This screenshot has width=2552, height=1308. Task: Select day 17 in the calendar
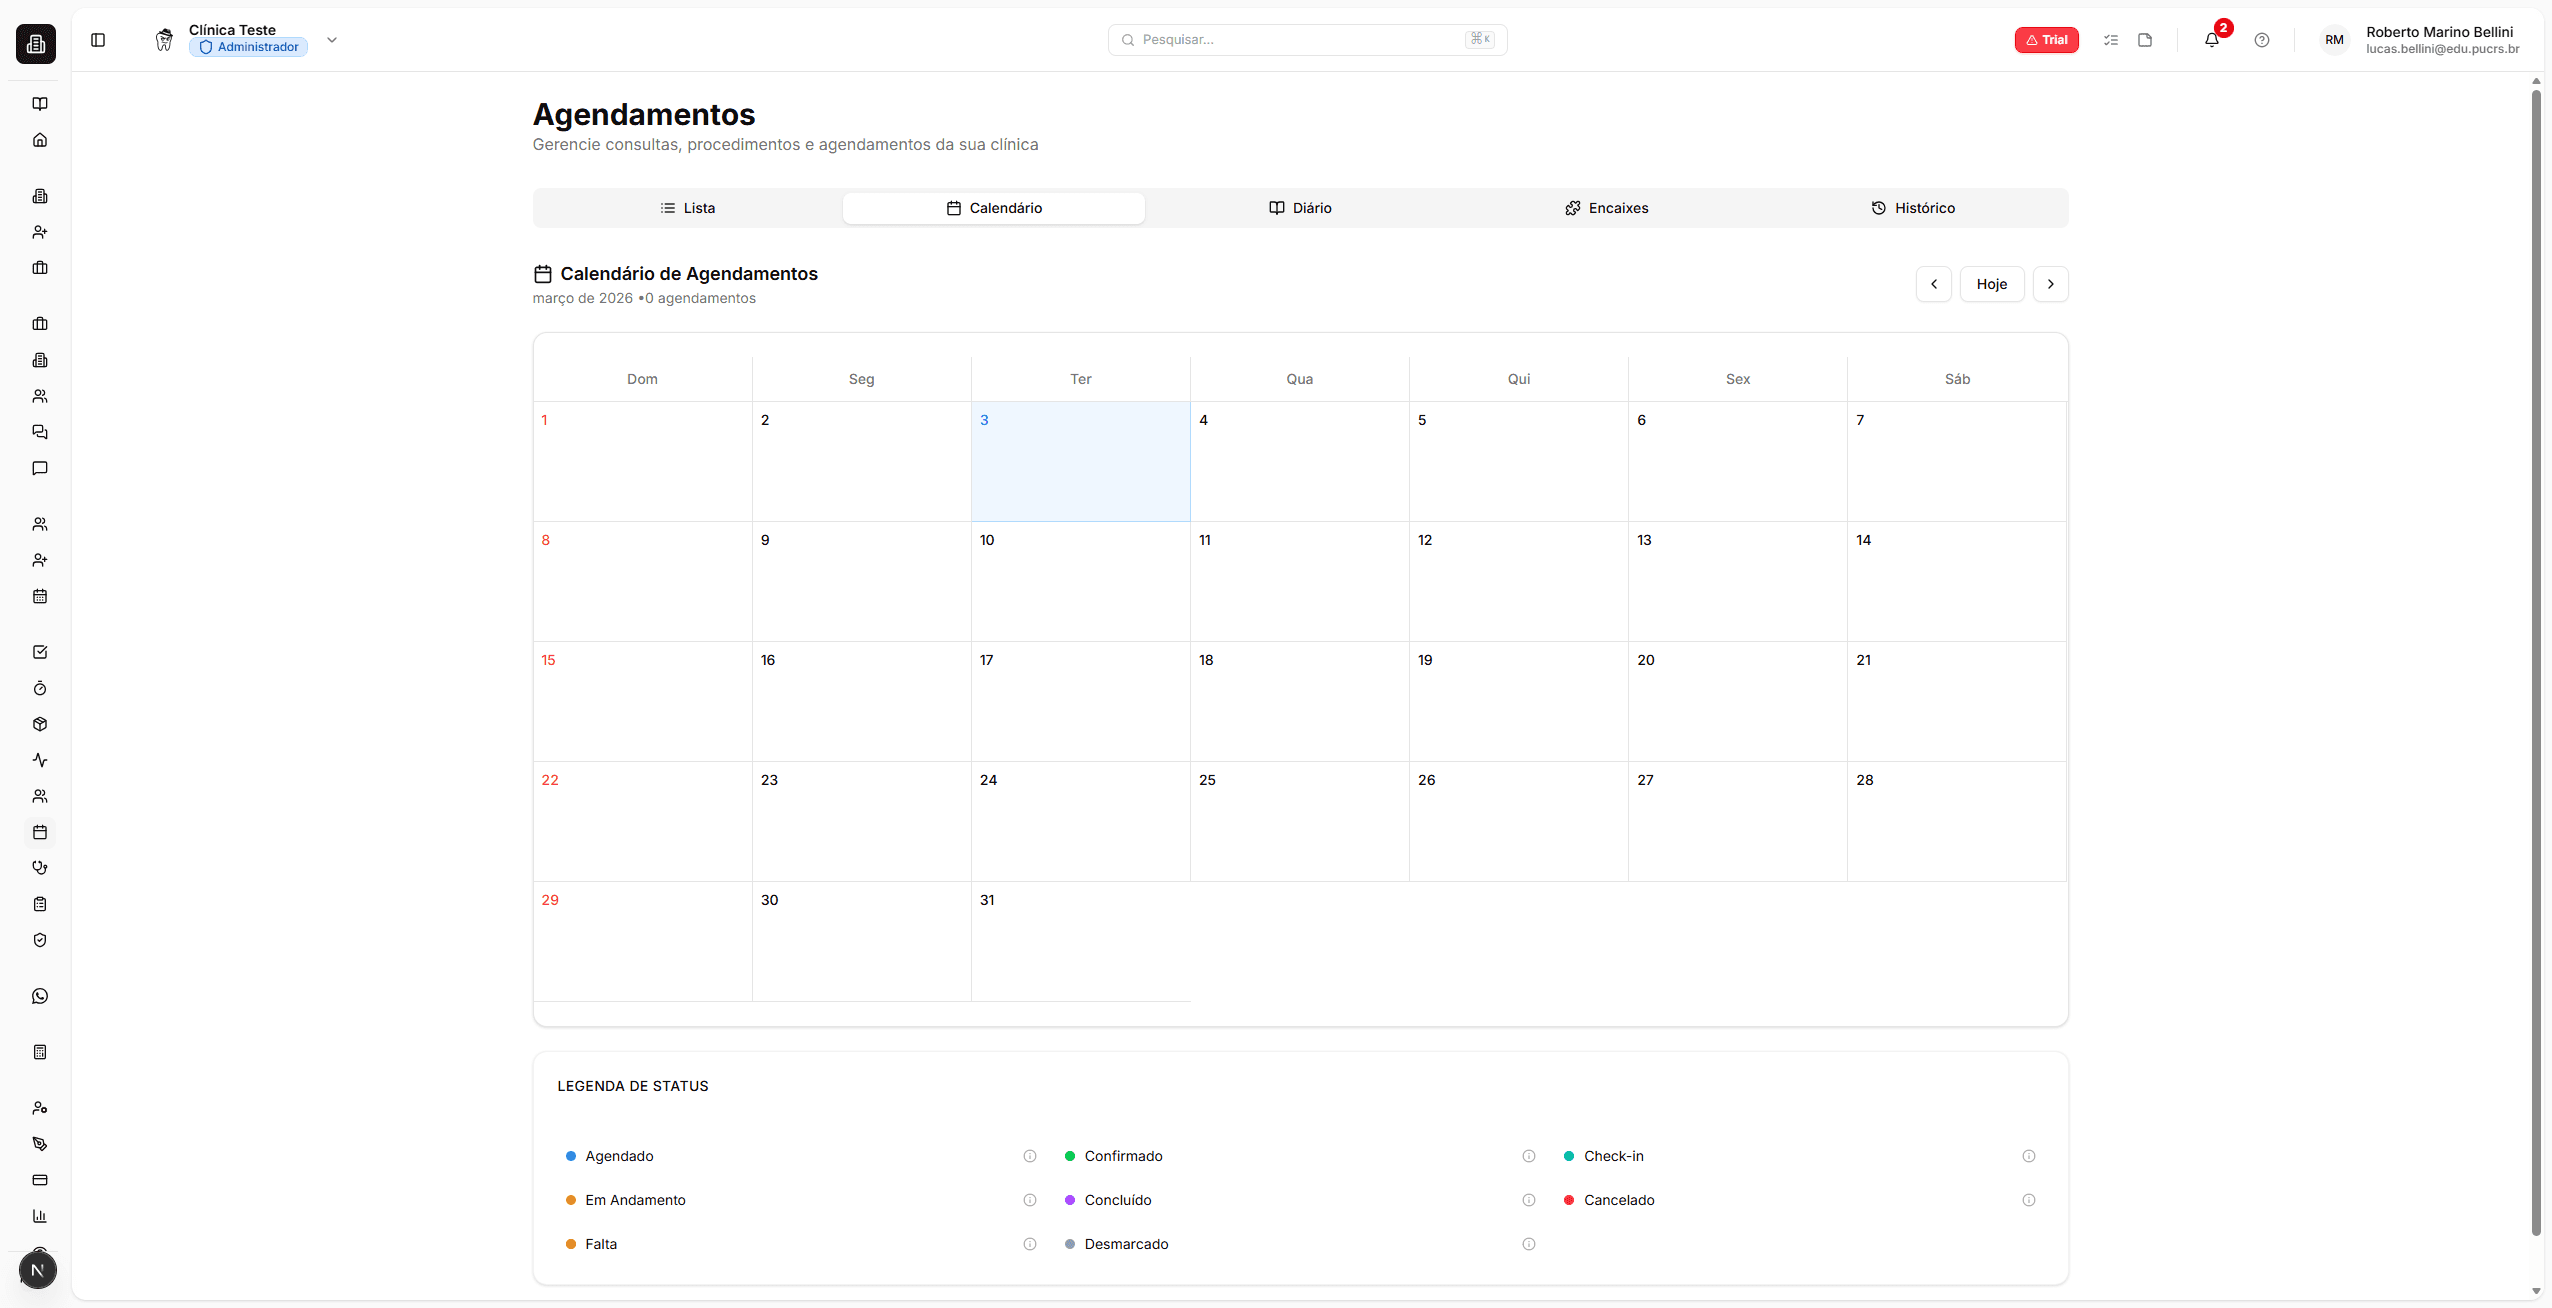tap(1079, 701)
